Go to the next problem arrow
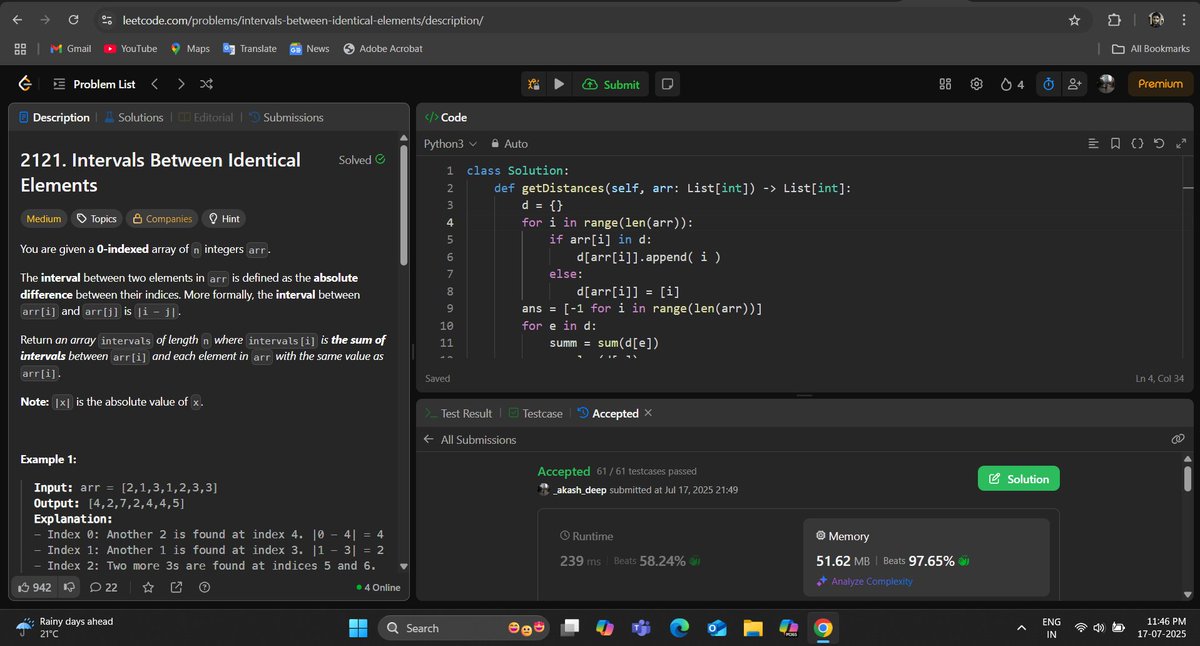The image size is (1200, 646). [x=181, y=84]
